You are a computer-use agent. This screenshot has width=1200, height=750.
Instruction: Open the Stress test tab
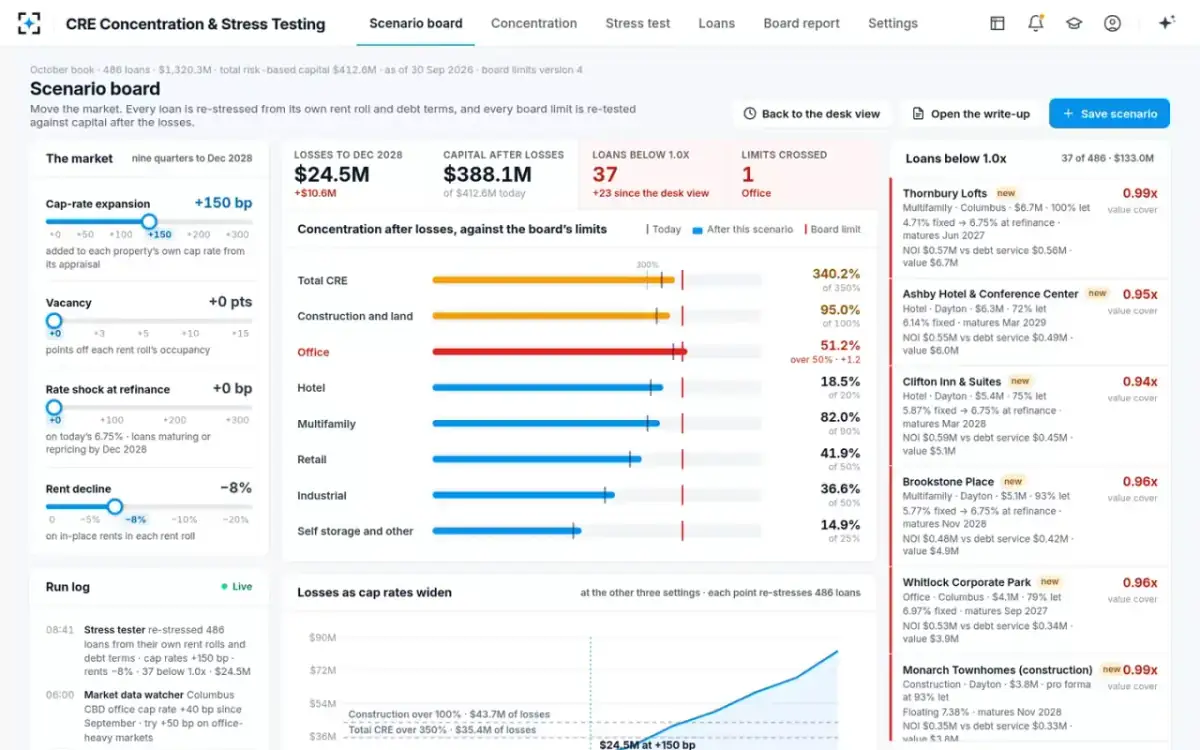pyautogui.click(x=638, y=23)
